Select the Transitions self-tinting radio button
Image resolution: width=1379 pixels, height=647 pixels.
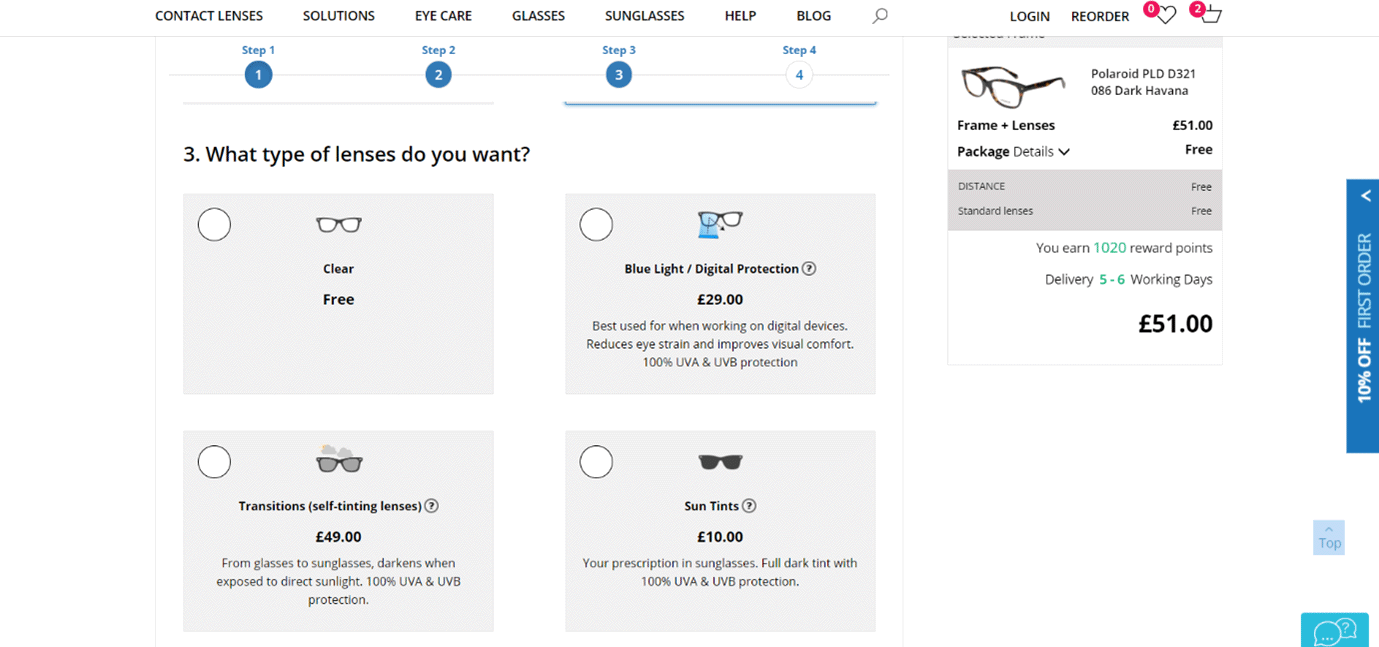pos(214,462)
